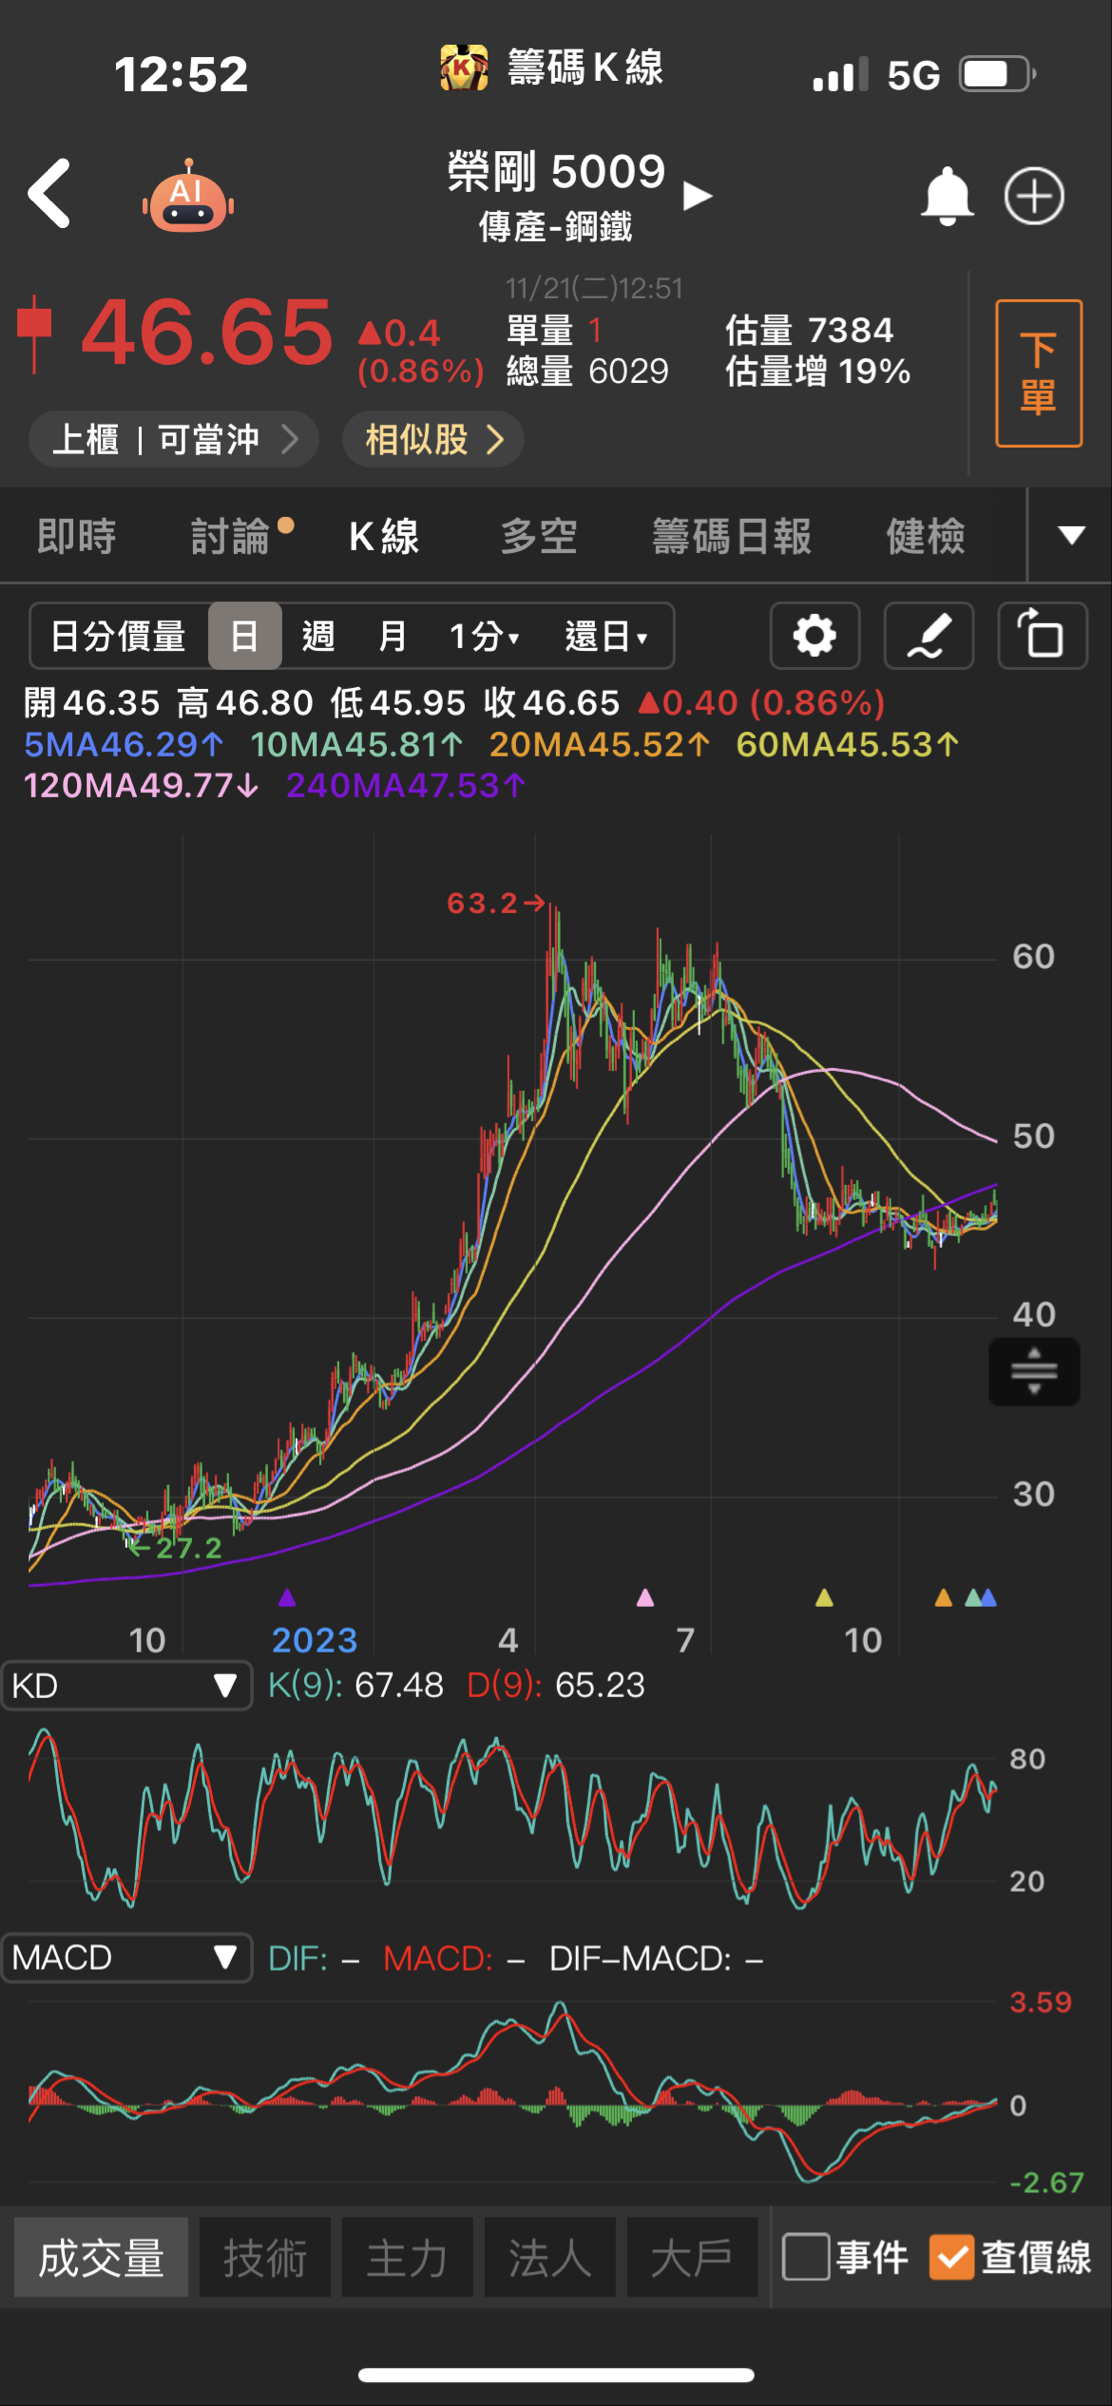Image resolution: width=1112 pixels, height=2406 pixels.
Task: Tap the price alert bell icon
Action: tap(946, 196)
